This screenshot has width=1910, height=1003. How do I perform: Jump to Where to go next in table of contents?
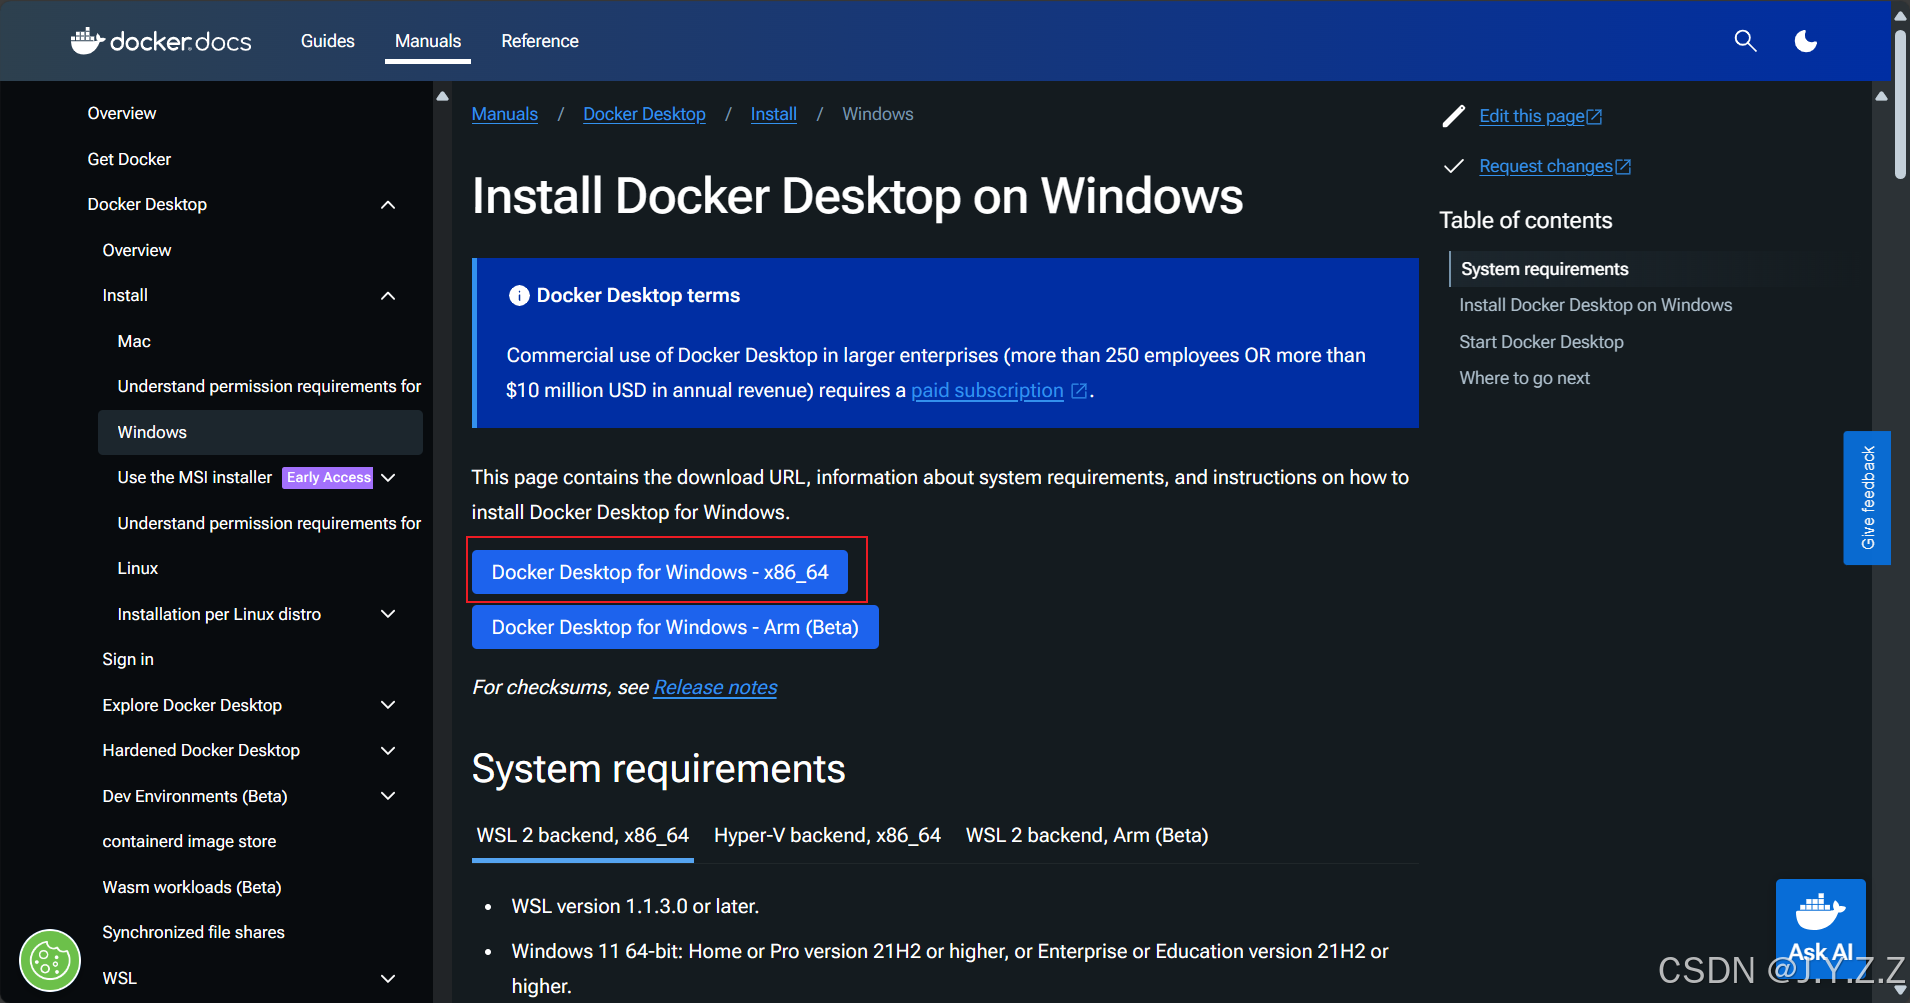tap(1524, 377)
